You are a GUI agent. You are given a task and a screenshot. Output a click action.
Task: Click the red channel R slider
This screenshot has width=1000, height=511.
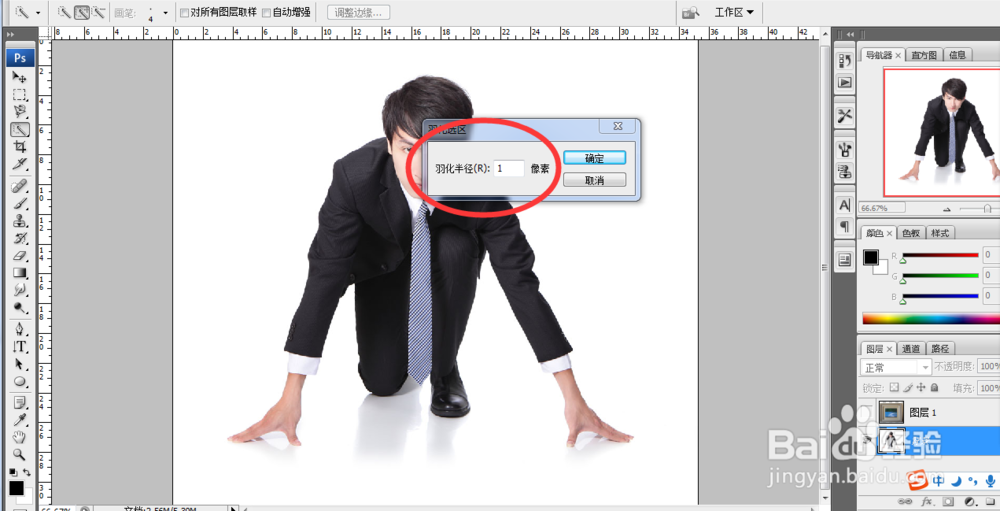[940, 256]
